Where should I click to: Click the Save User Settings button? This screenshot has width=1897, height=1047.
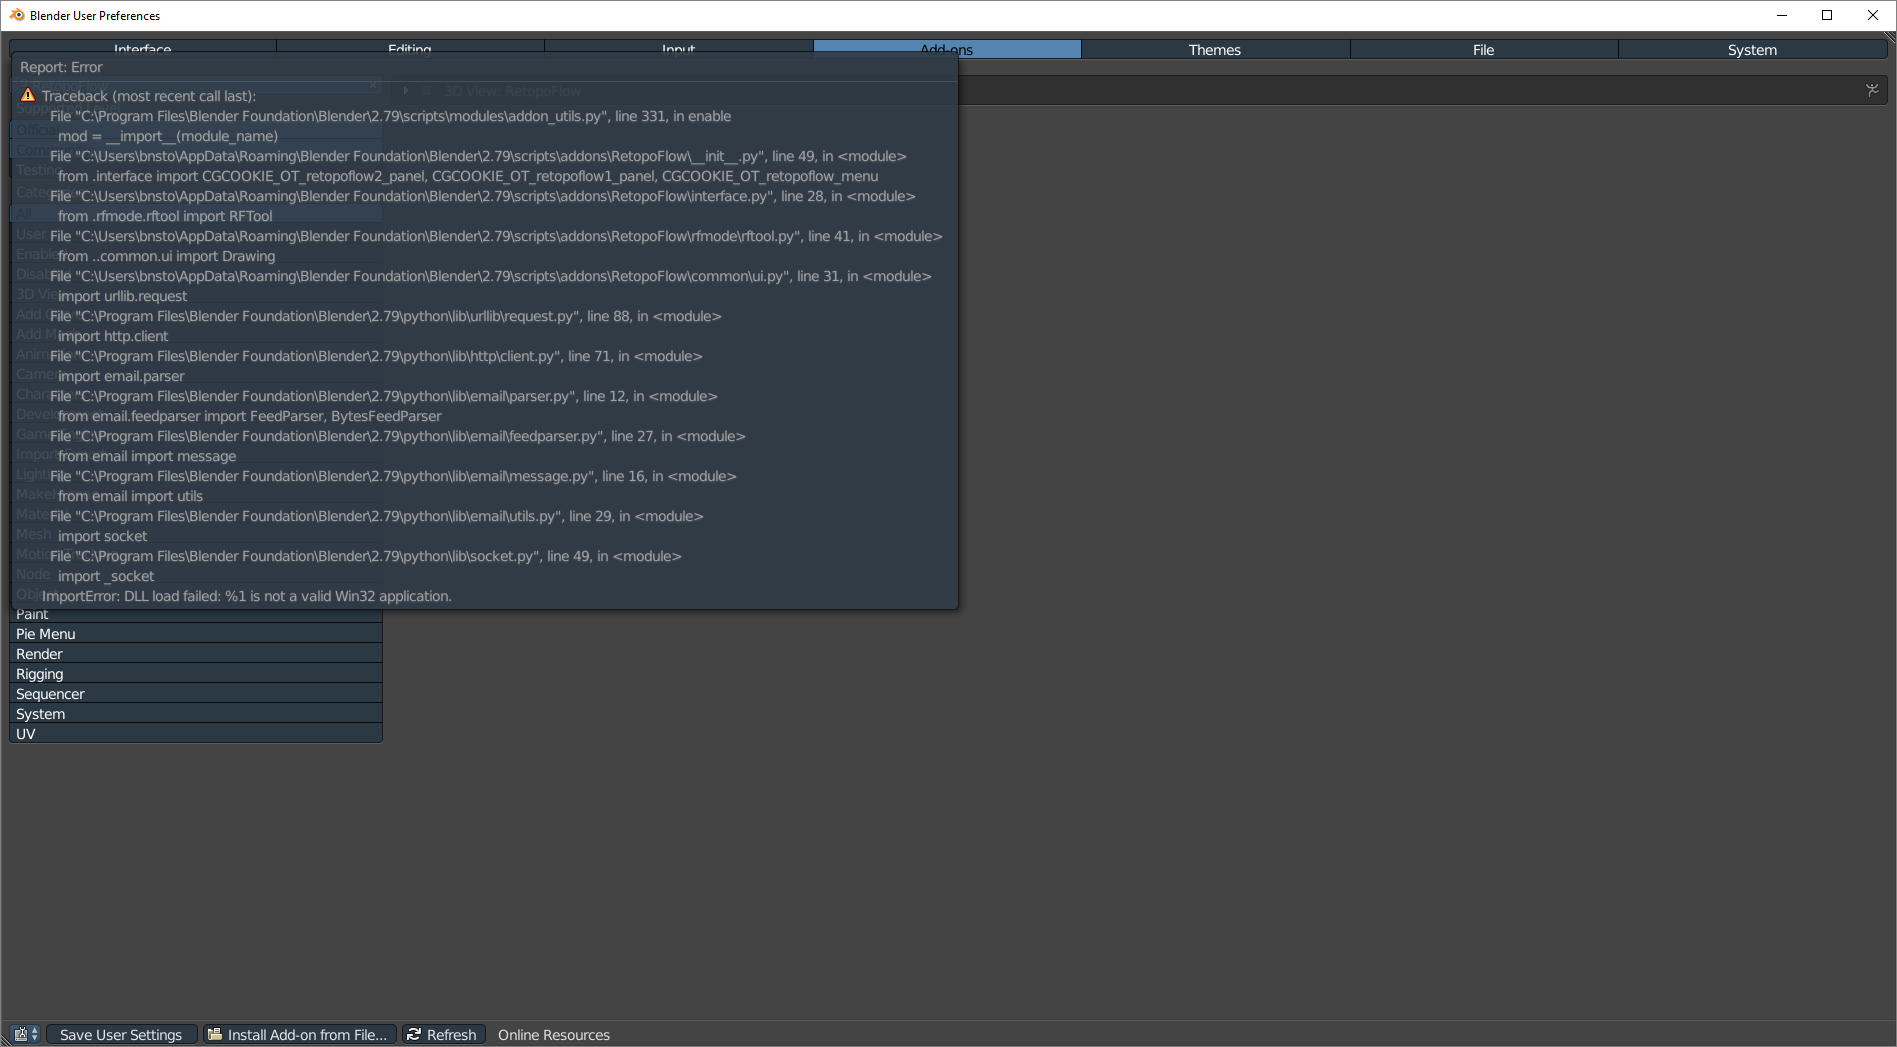[x=121, y=1034]
